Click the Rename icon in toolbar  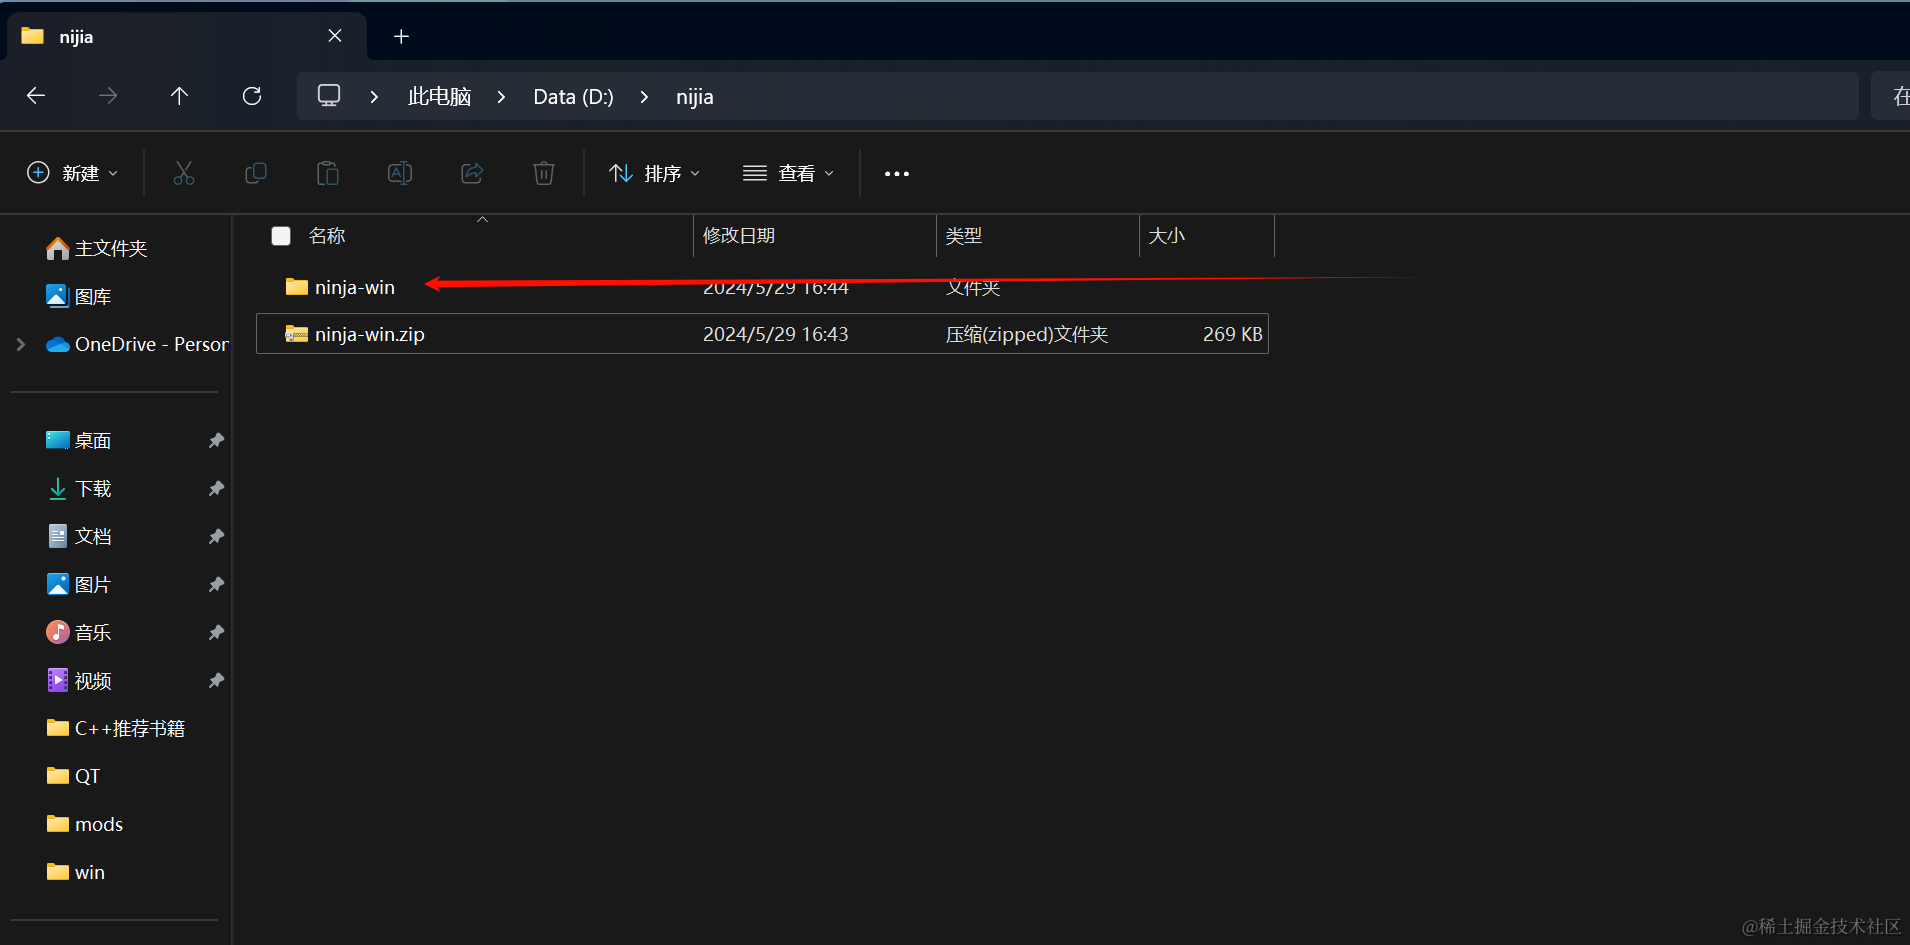pos(400,173)
